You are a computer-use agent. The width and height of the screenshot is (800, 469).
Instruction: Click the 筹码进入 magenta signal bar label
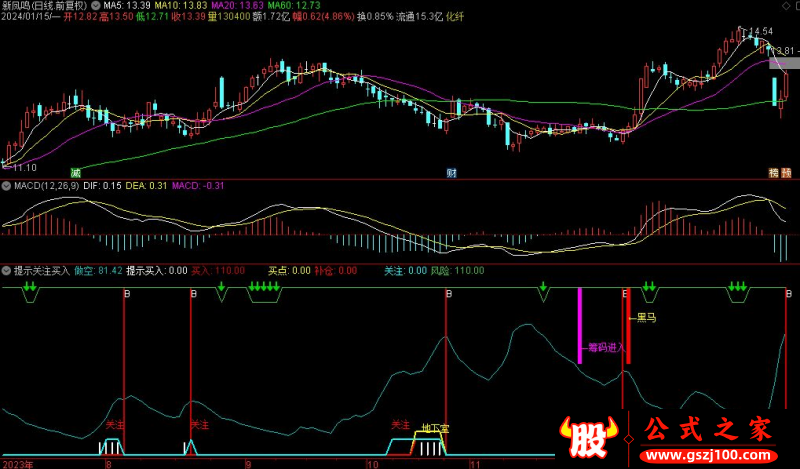pyautogui.click(x=605, y=348)
